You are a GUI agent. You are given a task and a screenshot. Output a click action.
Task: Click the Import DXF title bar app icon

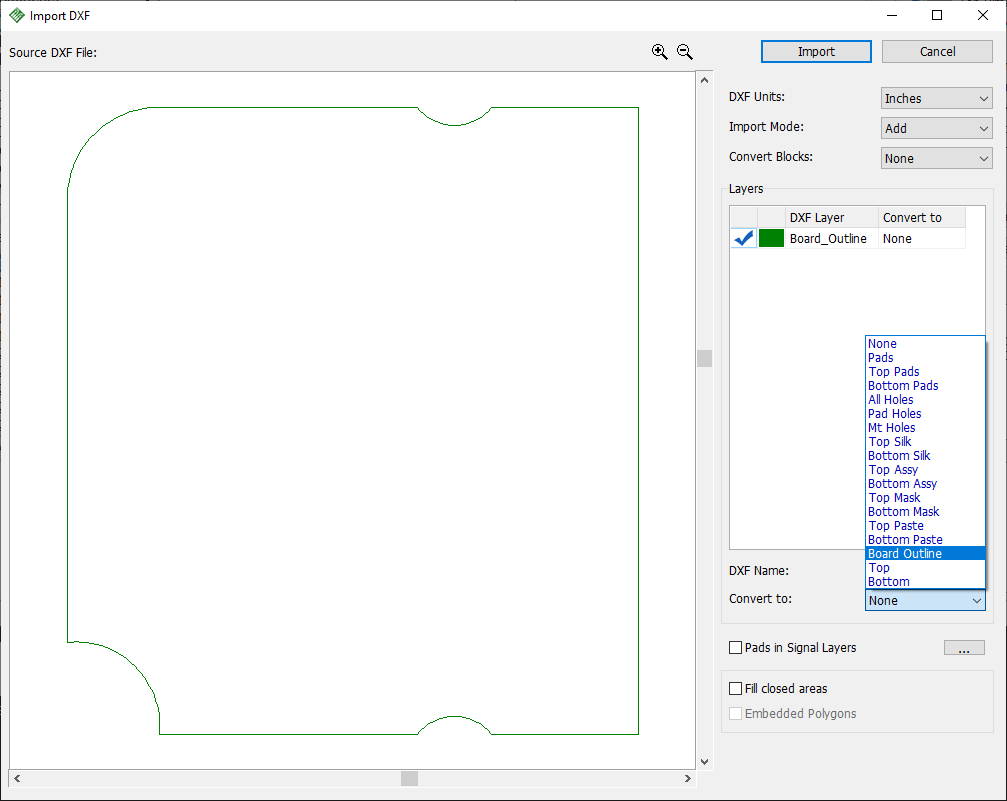[17, 15]
